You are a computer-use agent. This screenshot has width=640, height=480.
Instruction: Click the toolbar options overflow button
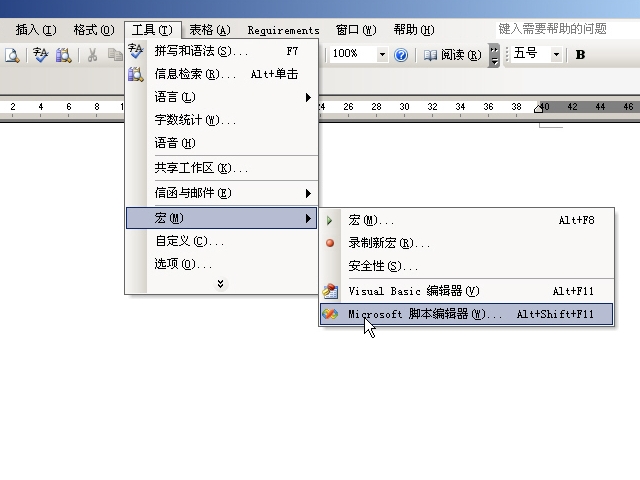click(494, 55)
